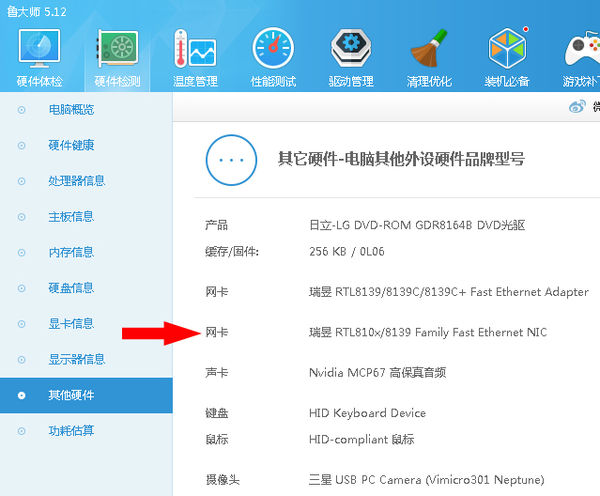Open the game controller icon in toolbar

(x=582, y=48)
